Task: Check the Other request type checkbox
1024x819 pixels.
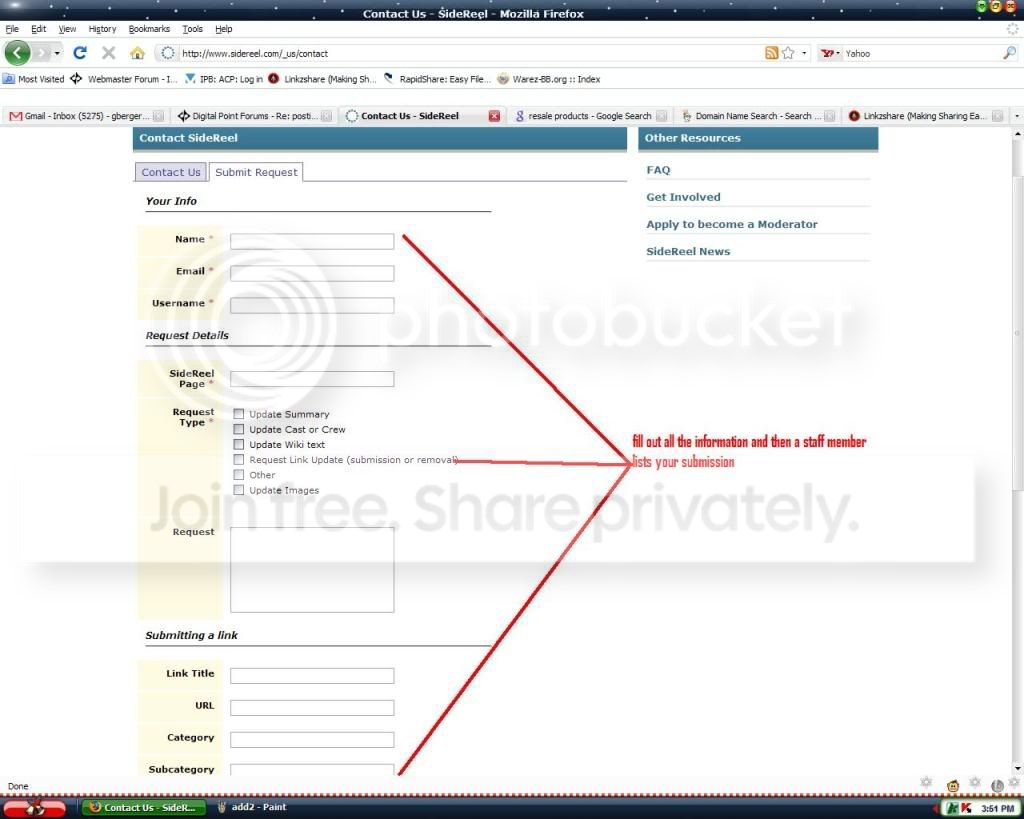Action: (239, 475)
